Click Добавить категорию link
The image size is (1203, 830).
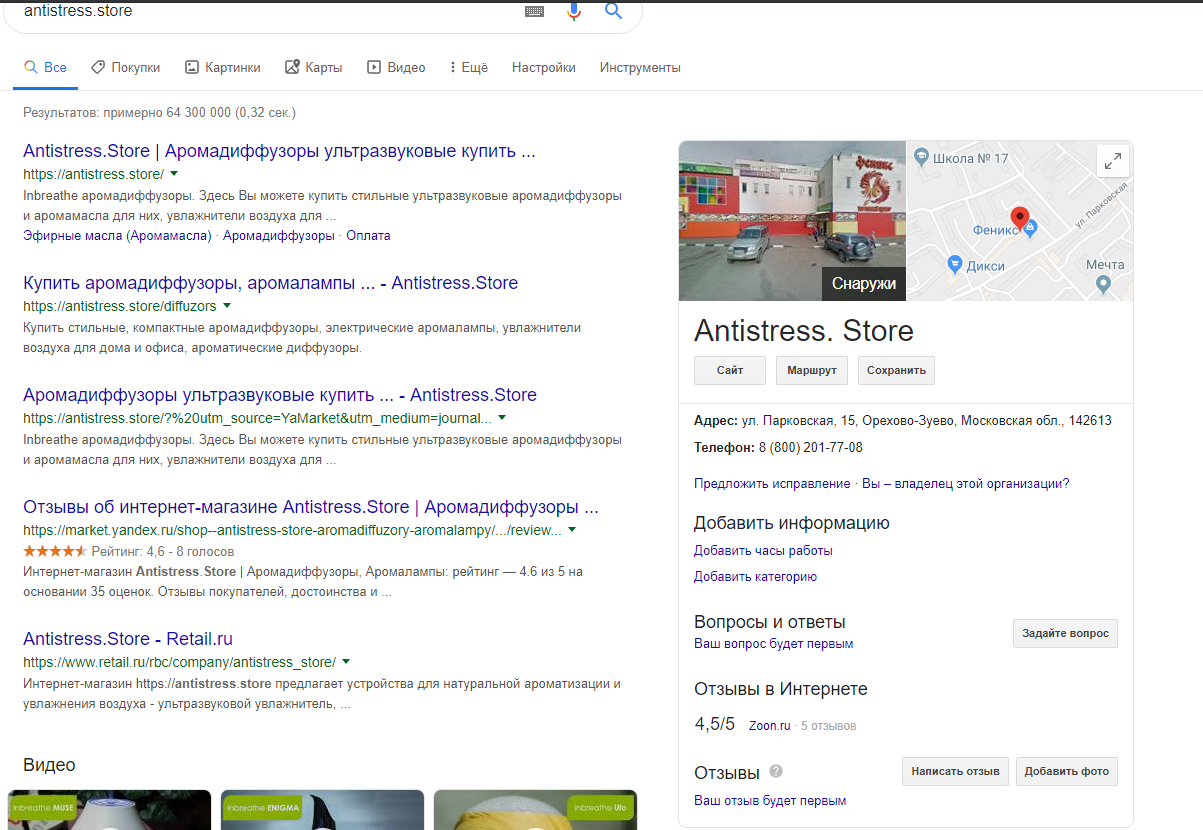(756, 577)
